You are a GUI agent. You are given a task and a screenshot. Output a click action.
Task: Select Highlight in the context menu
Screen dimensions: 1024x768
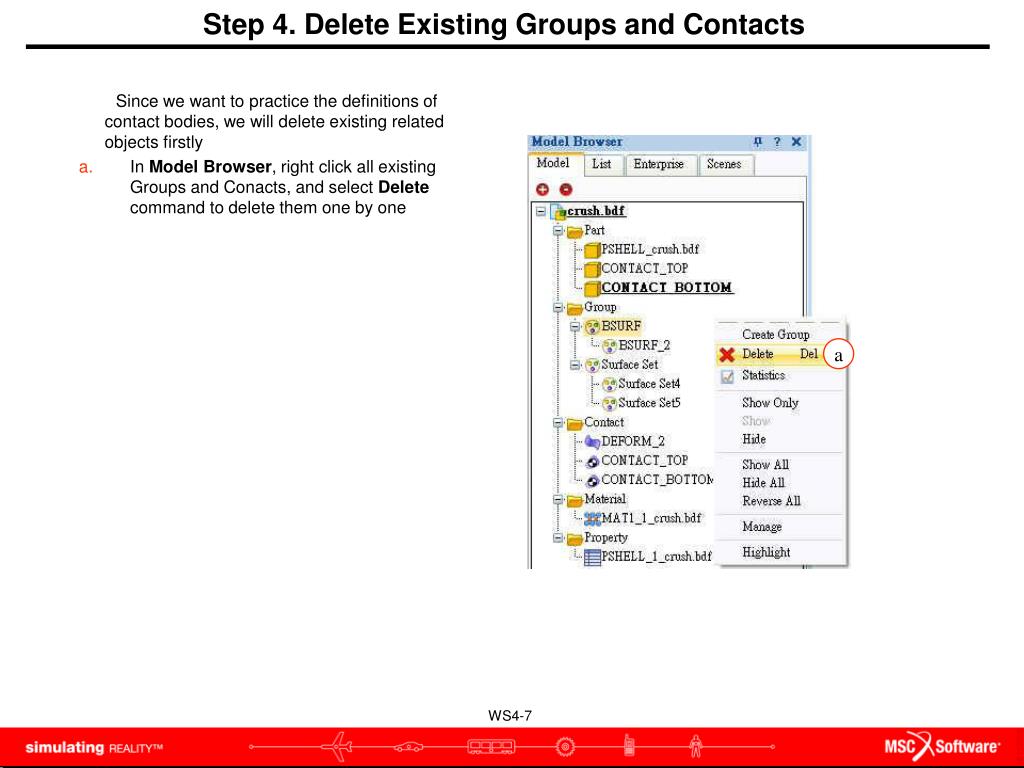point(766,552)
